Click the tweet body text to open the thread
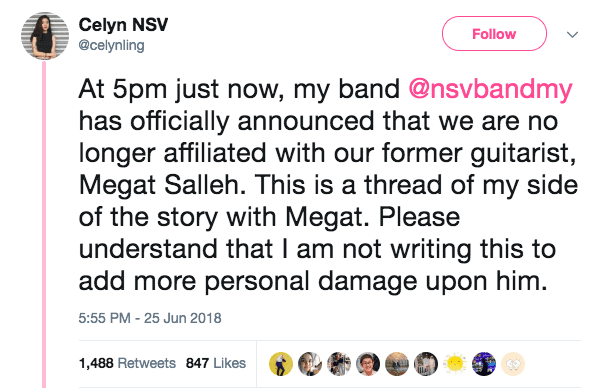Image resolution: width=598 pixels, height=388 pixels. point(328,185)
